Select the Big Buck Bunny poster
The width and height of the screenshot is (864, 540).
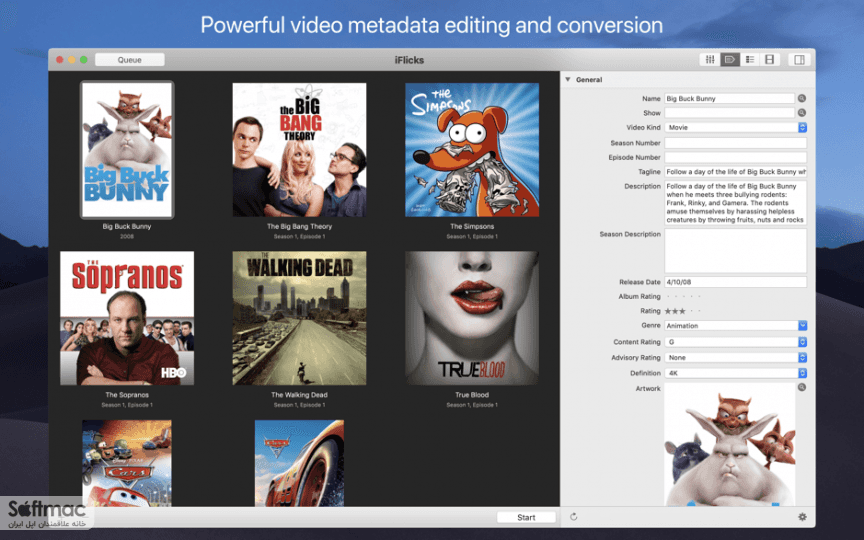tap(127, 149)
